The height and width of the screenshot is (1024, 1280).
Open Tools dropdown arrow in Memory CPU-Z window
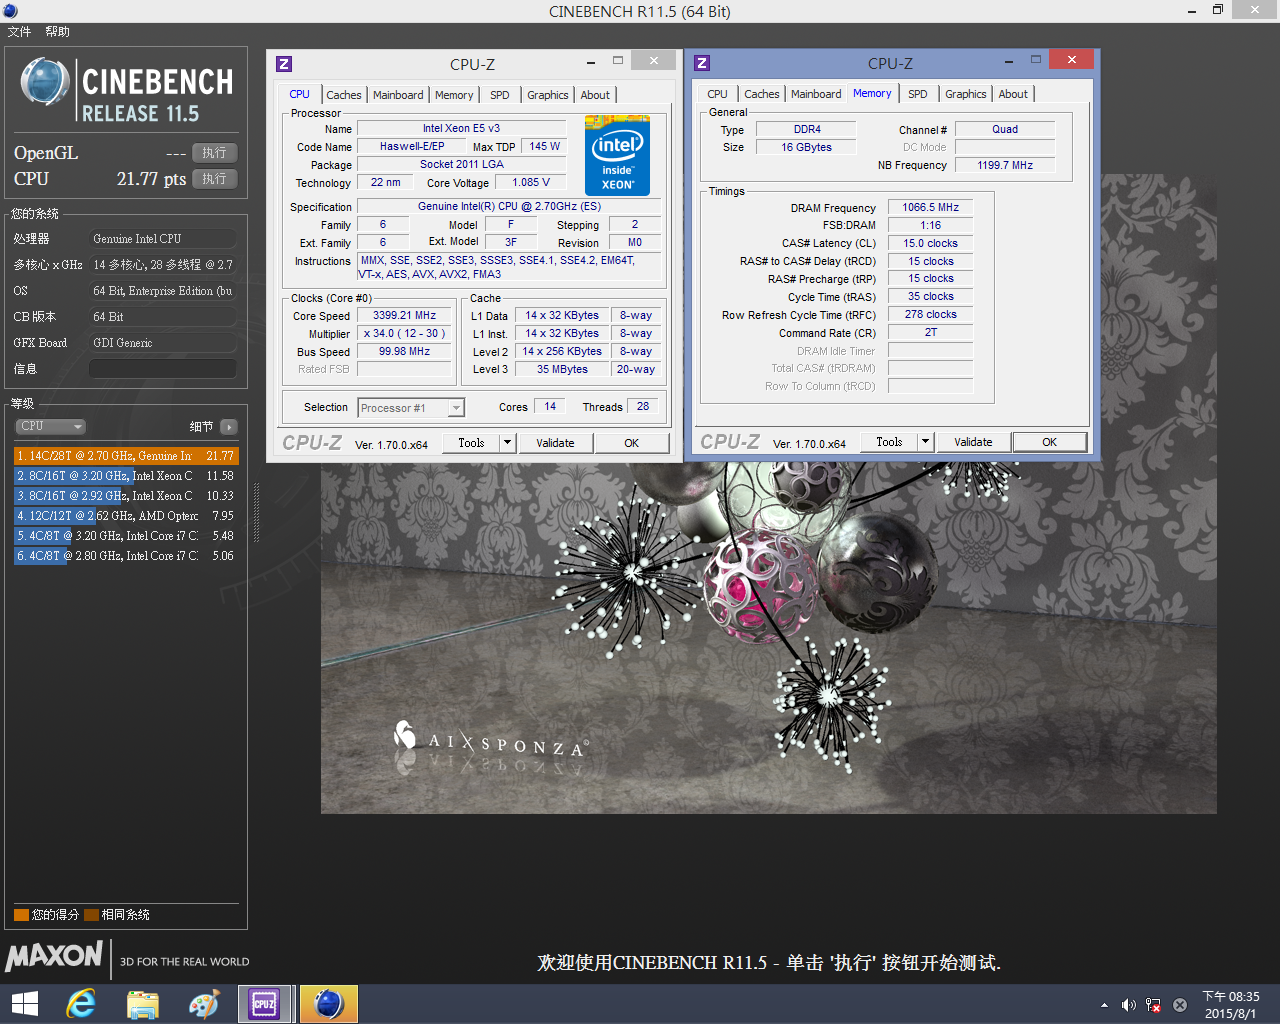pos(926,442)
